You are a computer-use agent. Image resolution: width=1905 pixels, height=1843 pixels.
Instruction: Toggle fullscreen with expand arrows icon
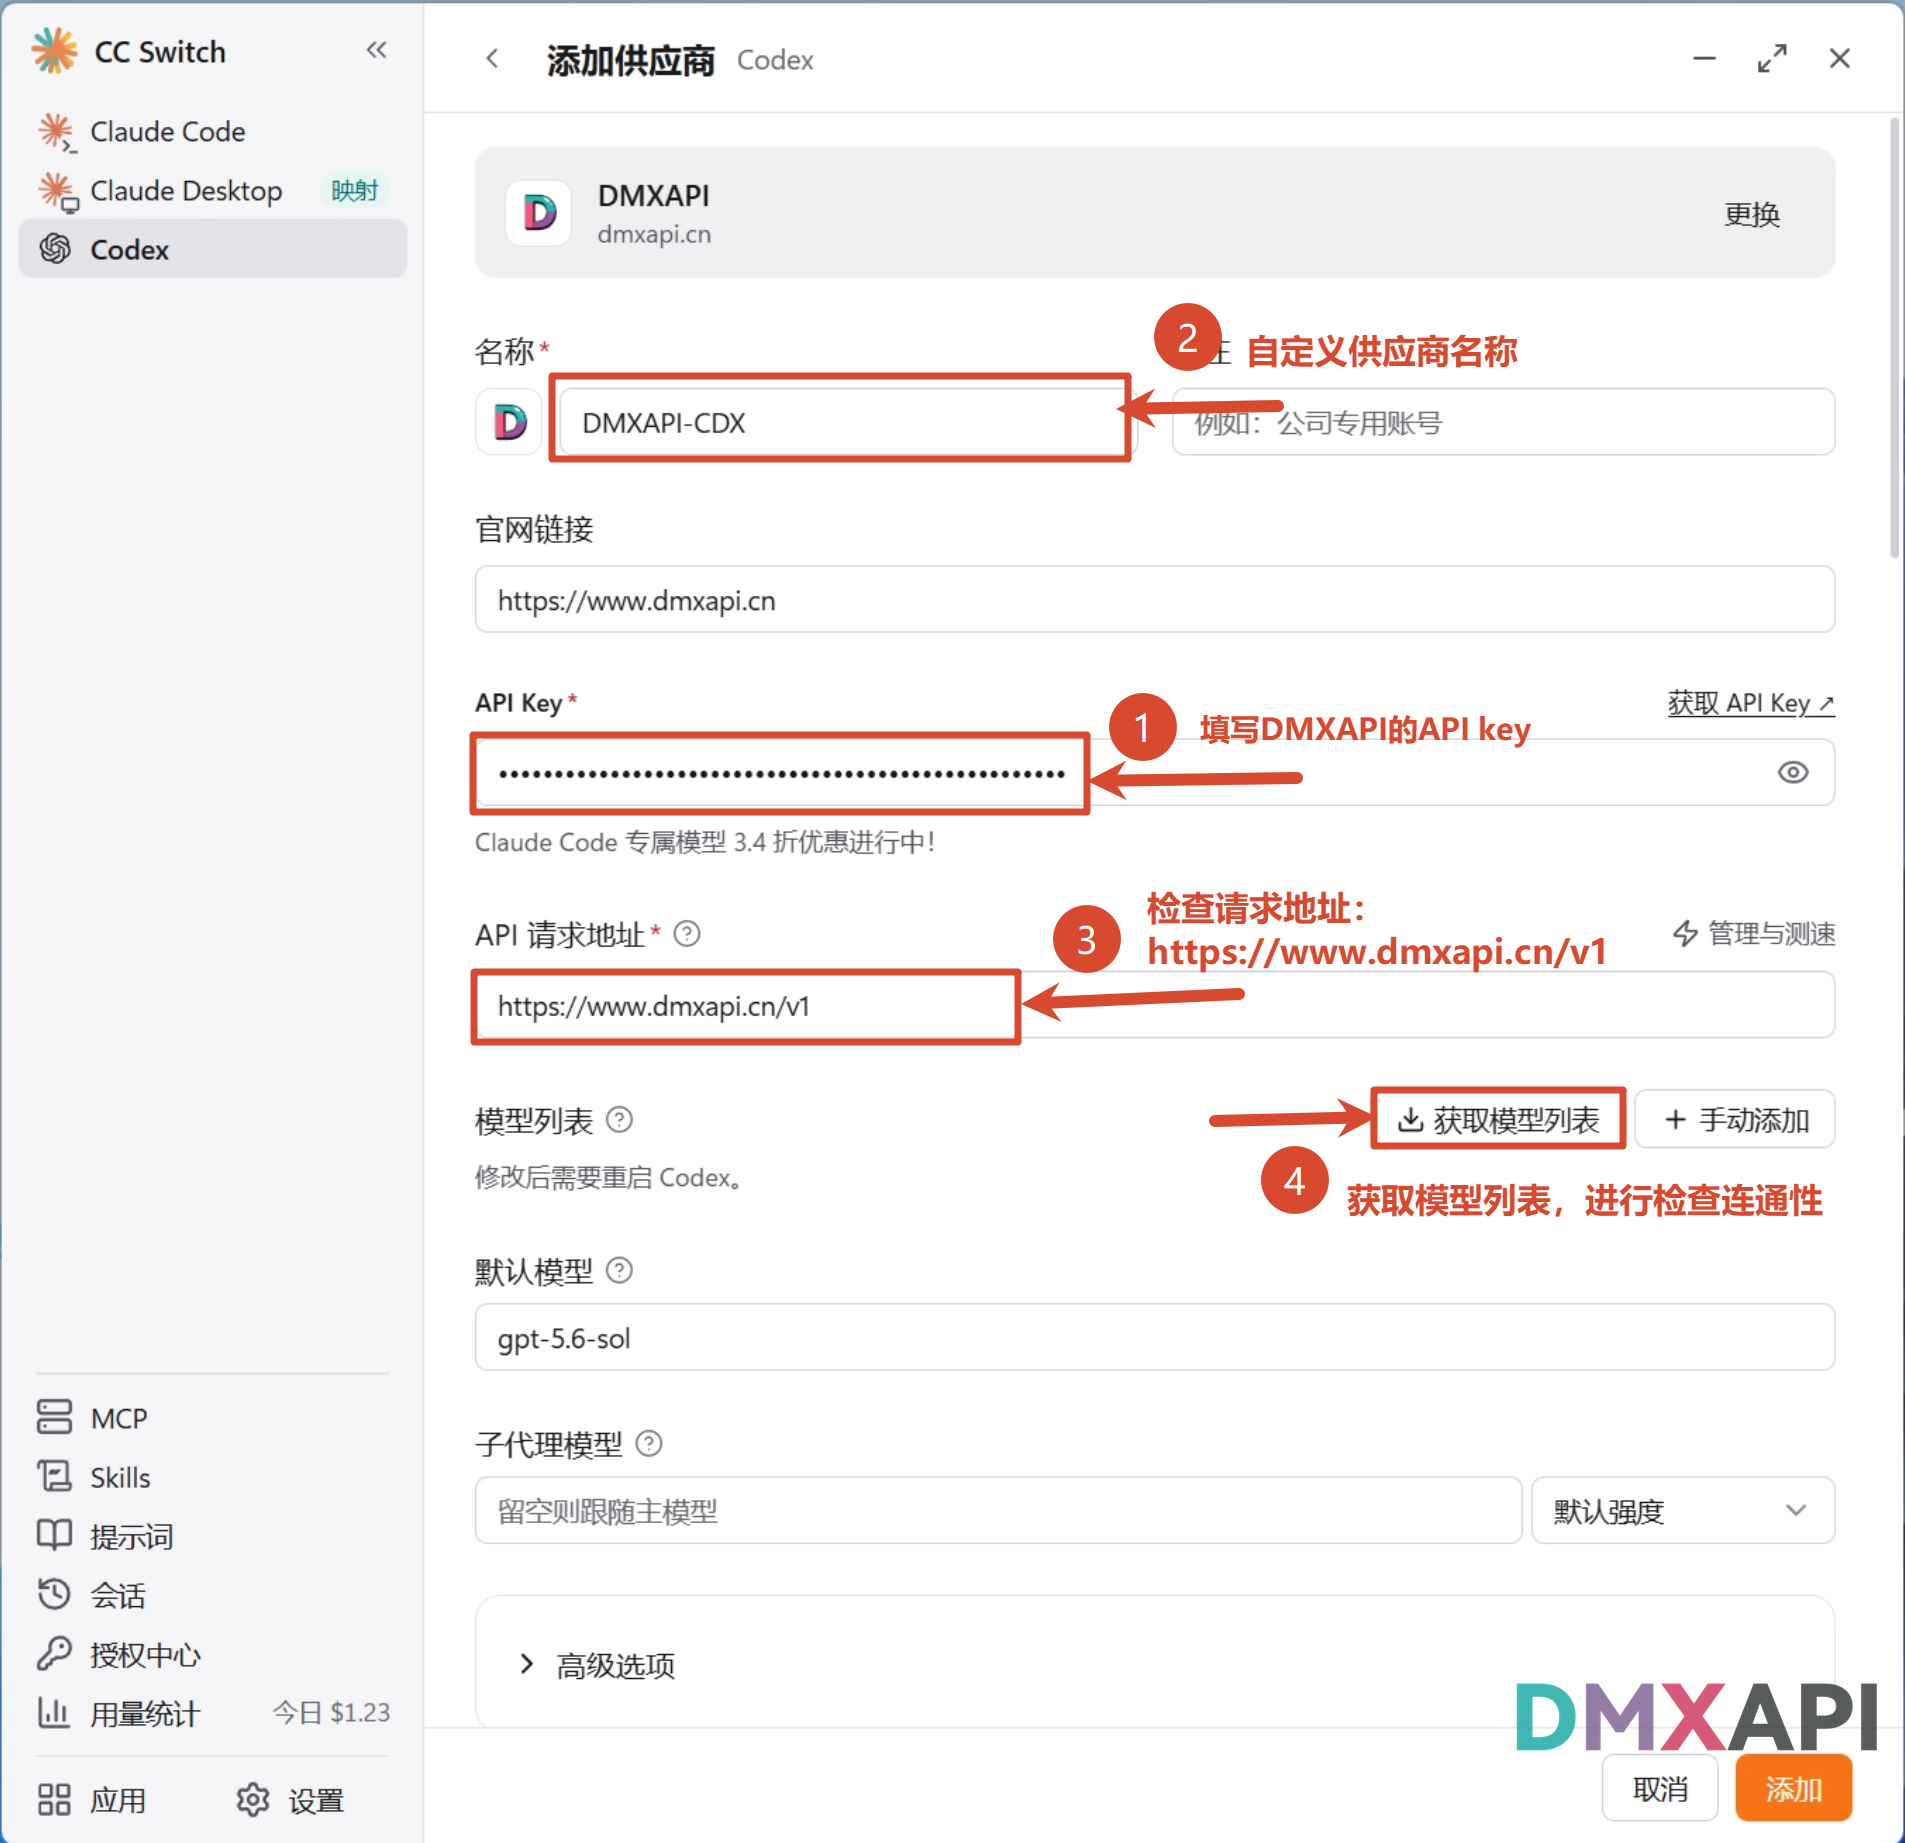[1772, 59]
